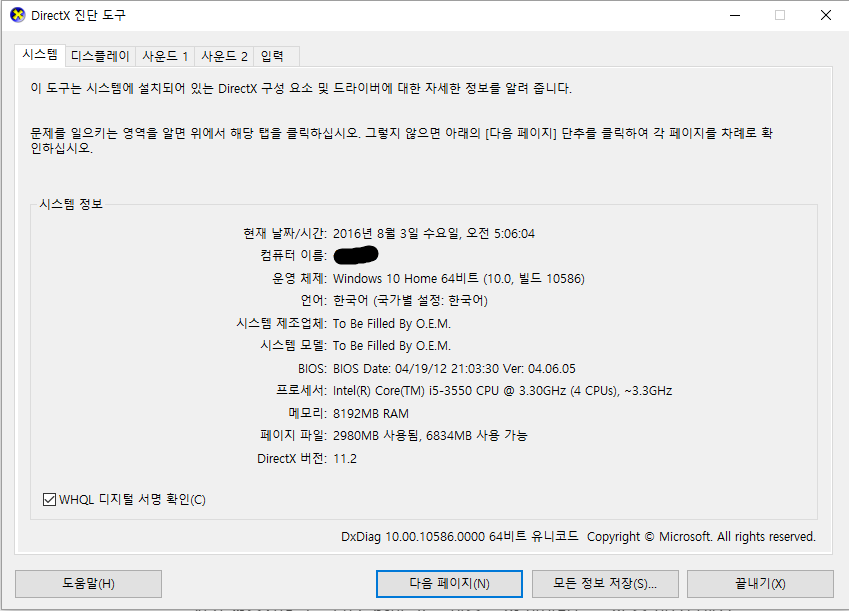The image size is (849, 611).
Task: Go to the 사운드 2 tab
Action: (x=224, y=56)
